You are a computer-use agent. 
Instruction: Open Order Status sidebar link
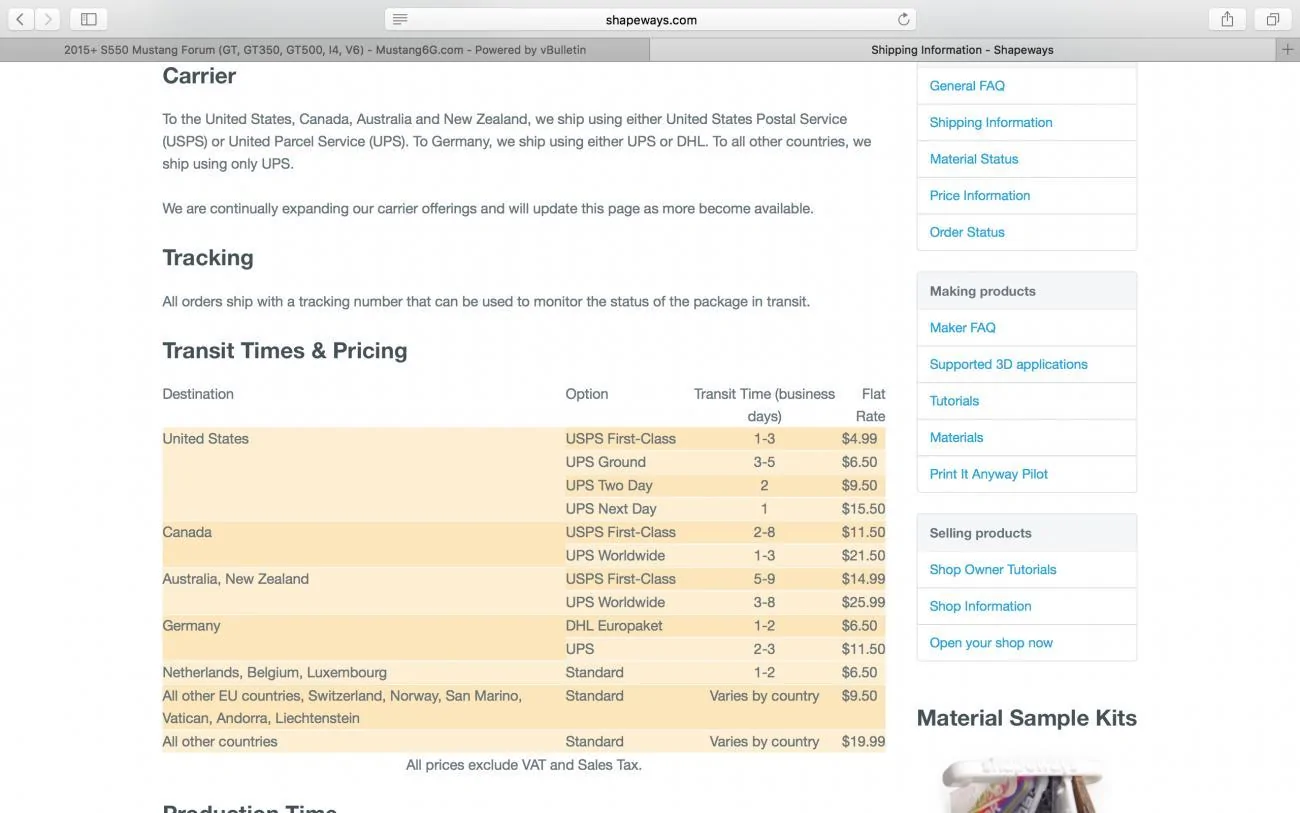(967, 232)
